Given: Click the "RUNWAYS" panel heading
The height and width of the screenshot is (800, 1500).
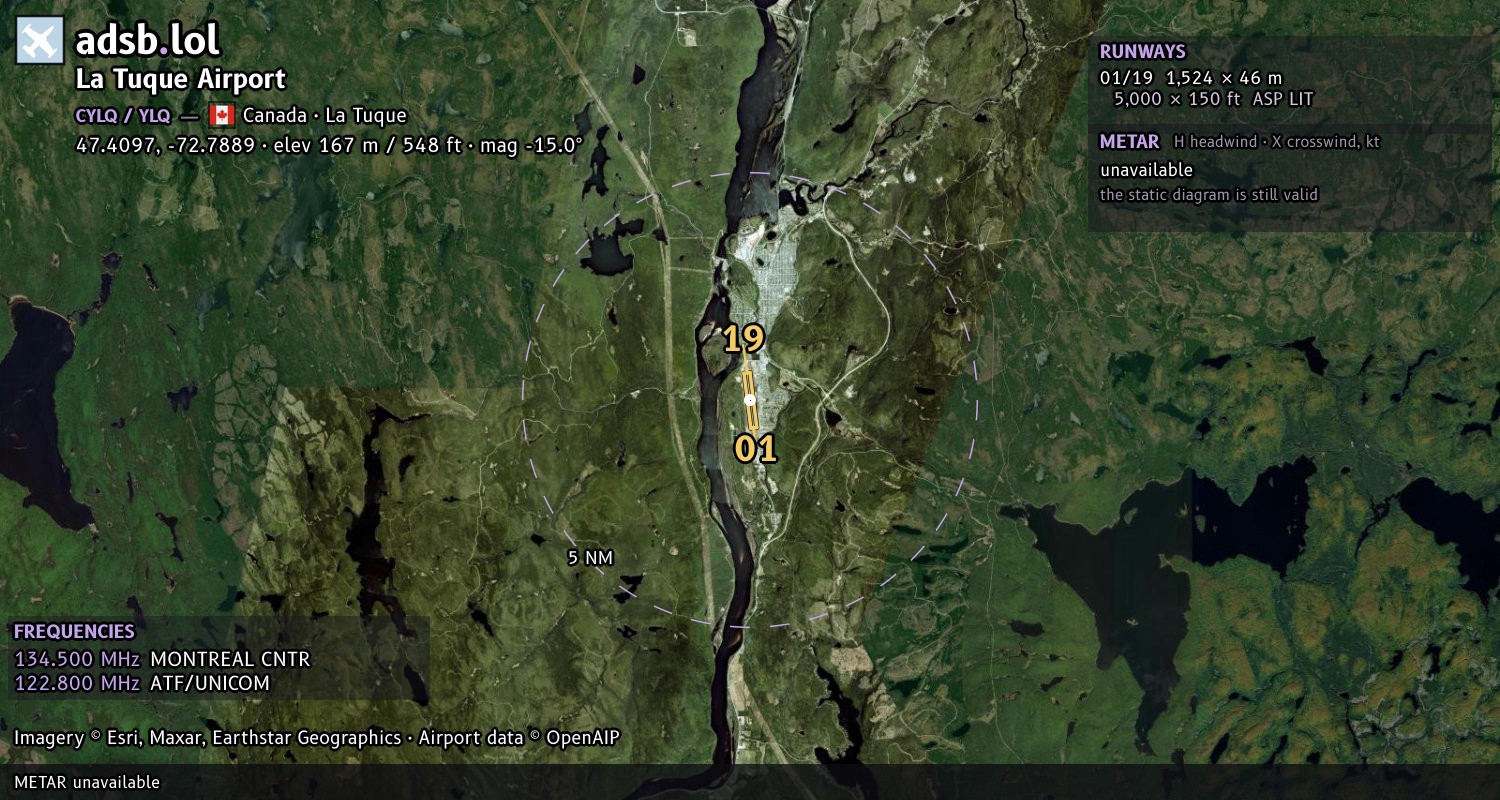Looking at the screenshot, I should [1142, 52].
